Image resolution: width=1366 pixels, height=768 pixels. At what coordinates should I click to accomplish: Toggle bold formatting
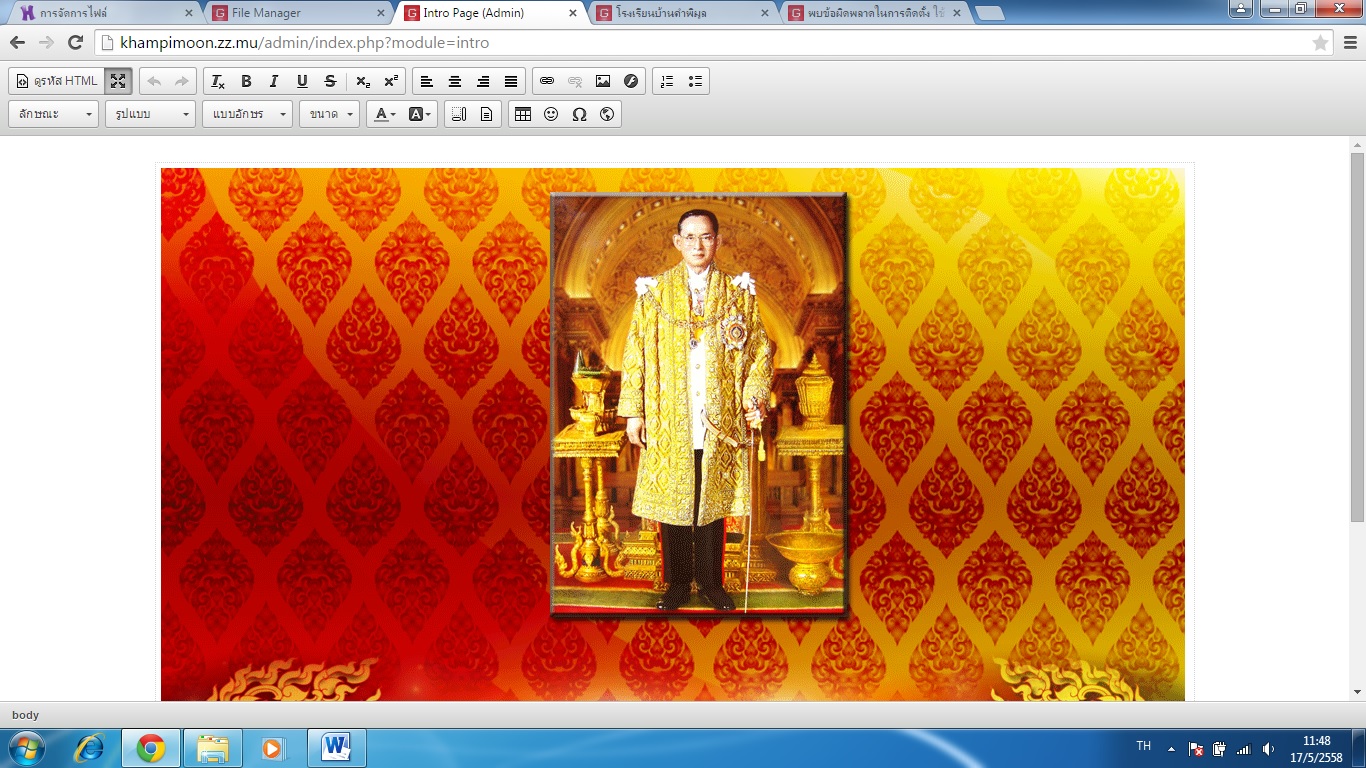246,81
